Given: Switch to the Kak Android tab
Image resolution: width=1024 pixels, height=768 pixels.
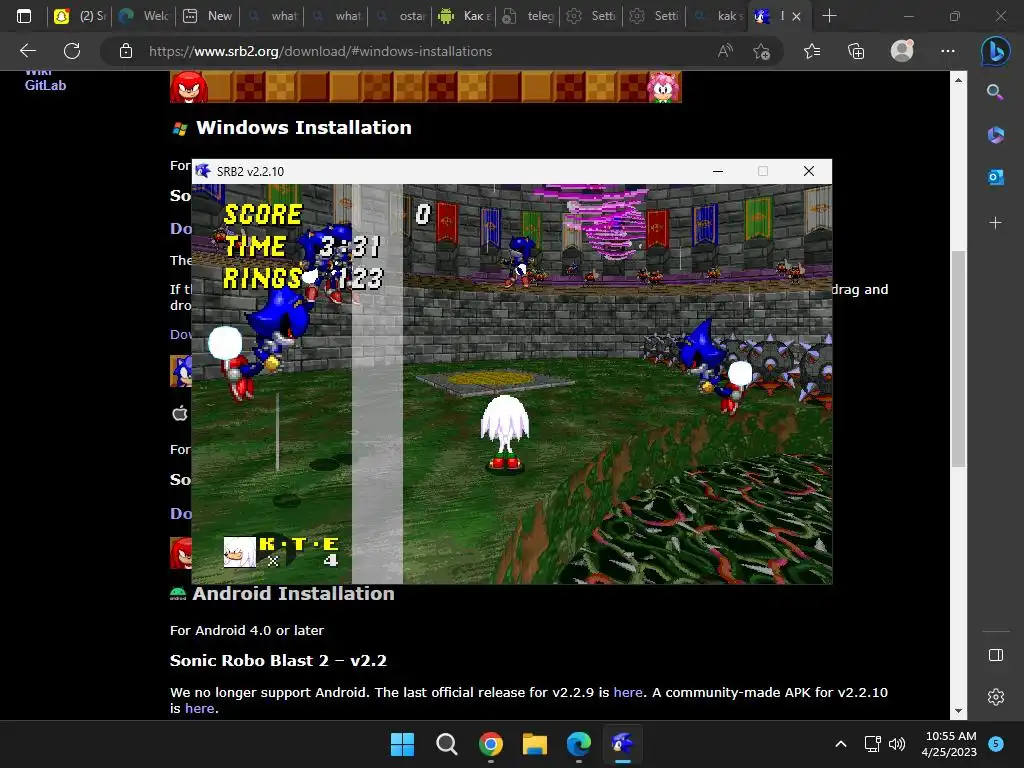Looking at the screenshot, I should tap(464, 16).
